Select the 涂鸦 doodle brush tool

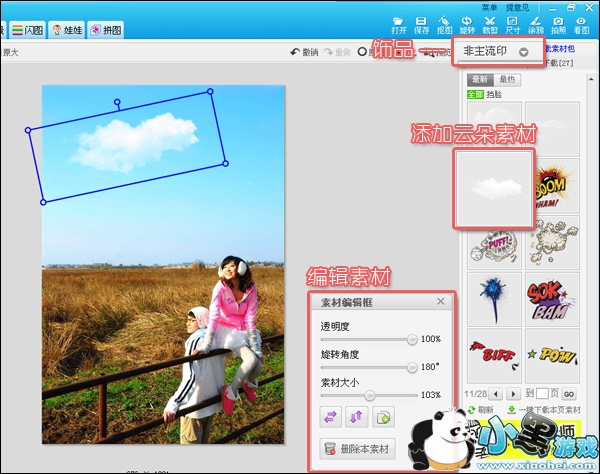(536, 25)
